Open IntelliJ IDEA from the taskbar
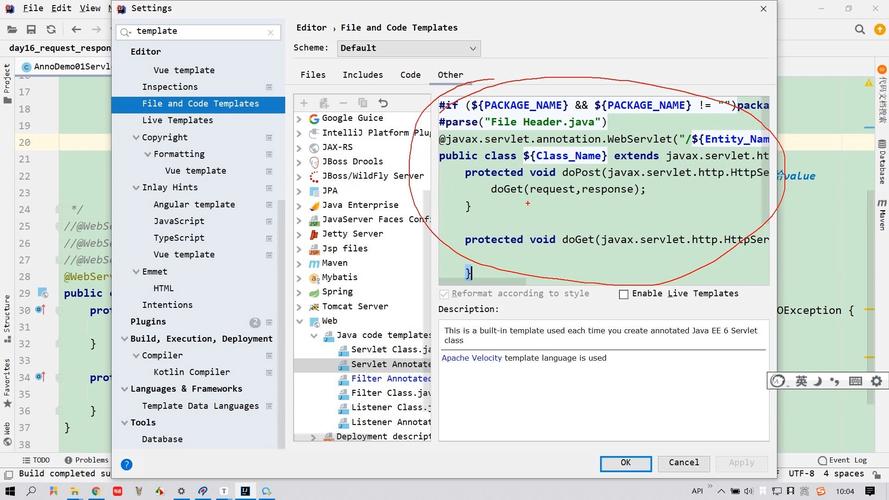The width and height of the screenshot is (889, 500). click(x=245, y=491)
